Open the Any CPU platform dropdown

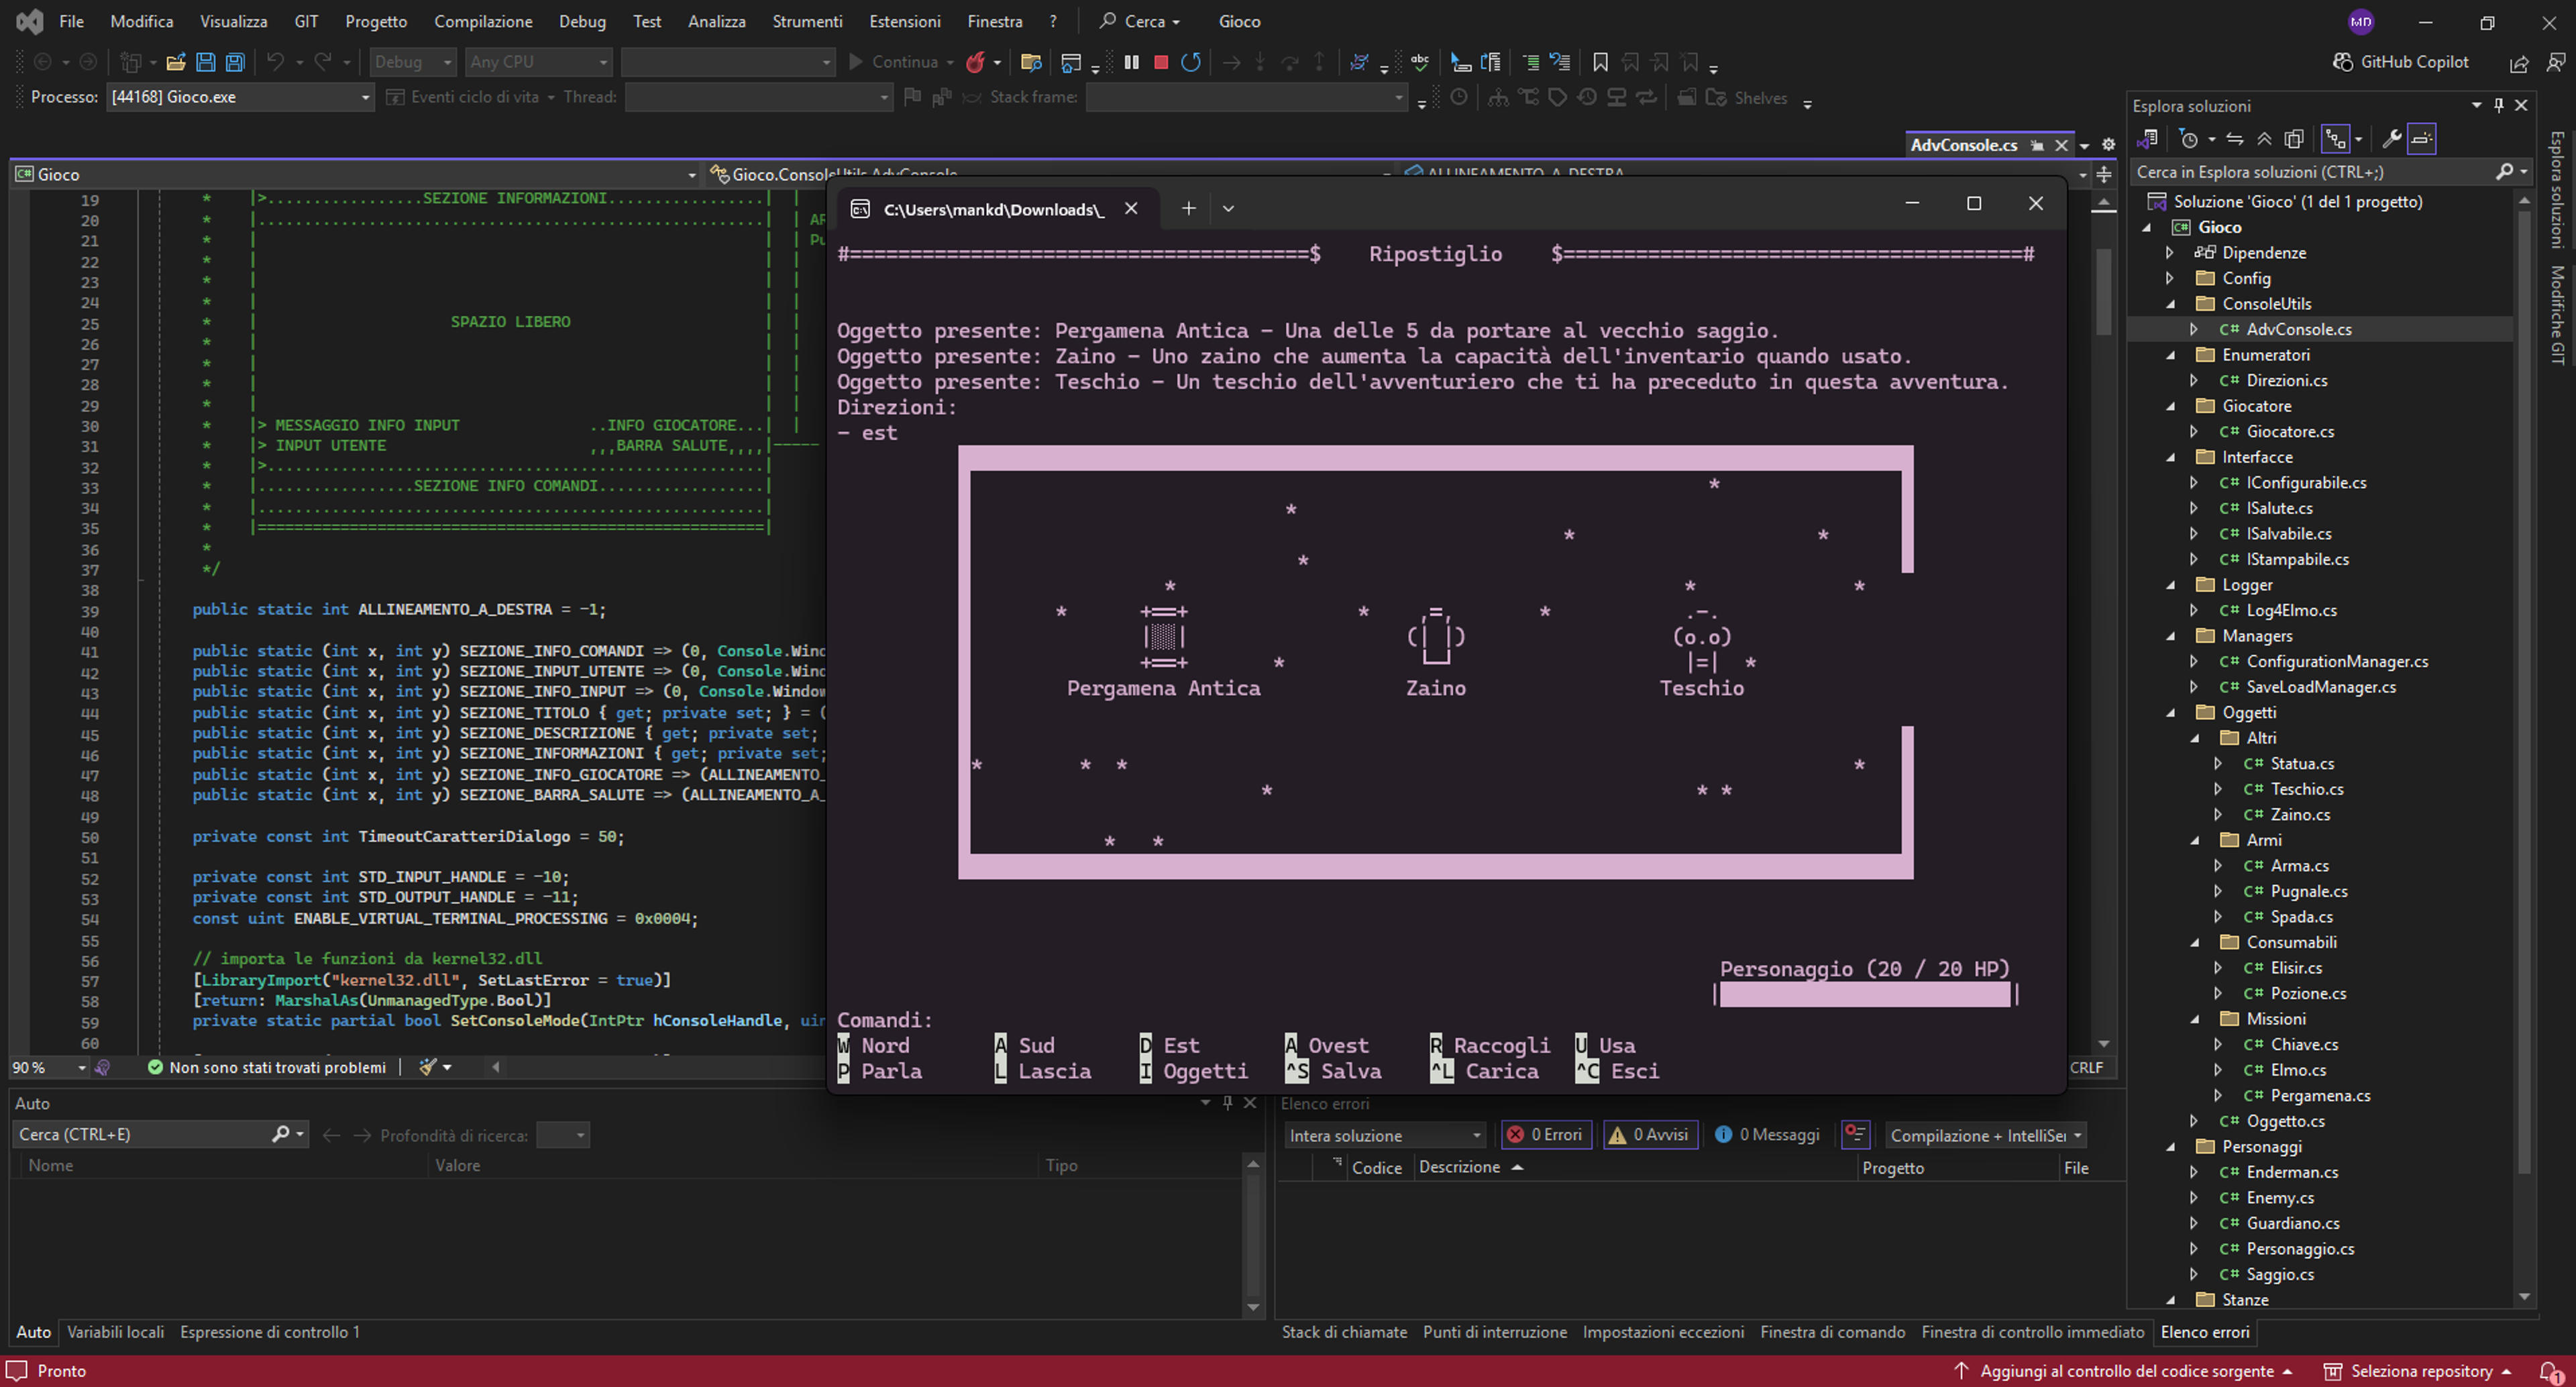pyautogui.click(x=539, y=62)
